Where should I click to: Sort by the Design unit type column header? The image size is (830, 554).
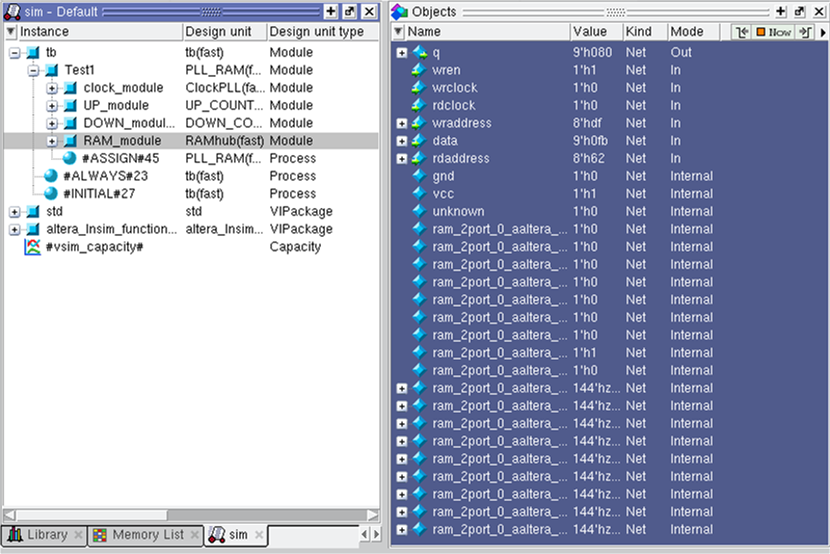[322, 32]
